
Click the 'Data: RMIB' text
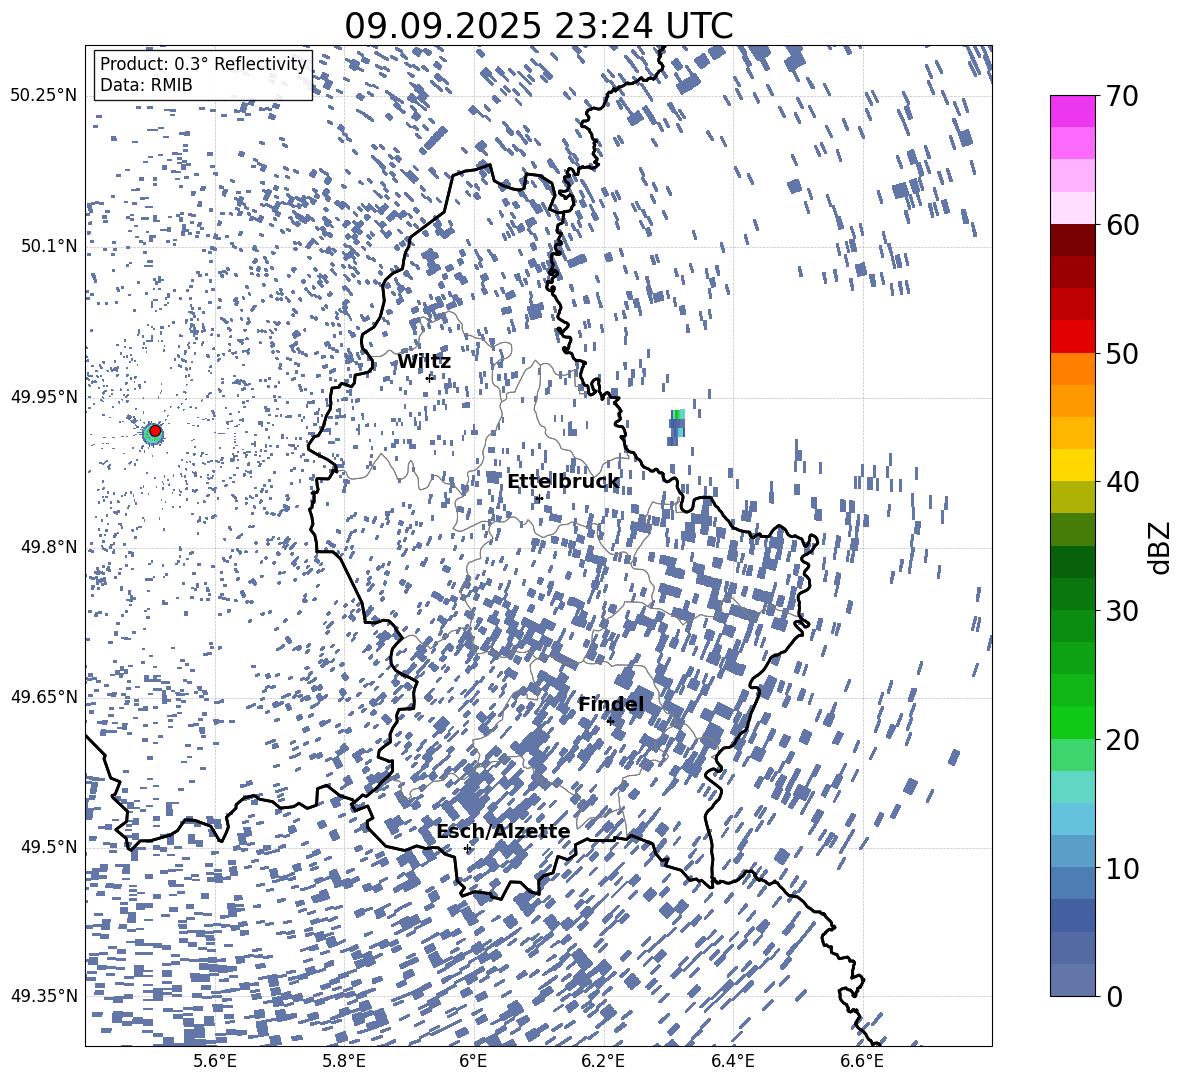(x=146, y=85)
